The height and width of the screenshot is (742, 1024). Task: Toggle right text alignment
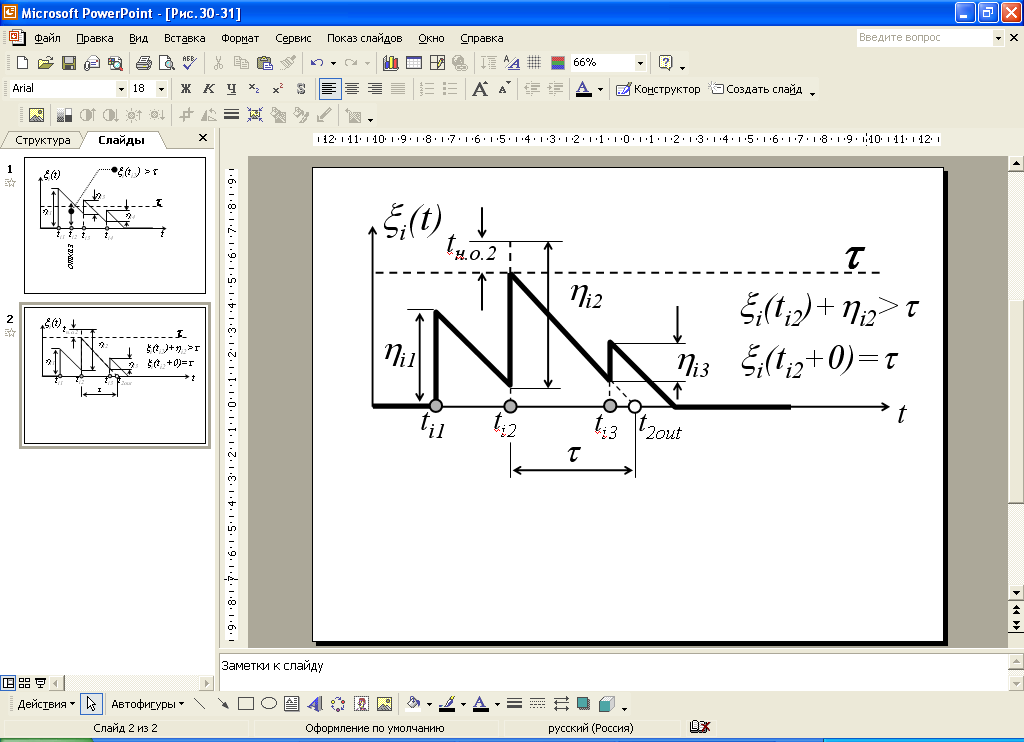tap(375, 89)
